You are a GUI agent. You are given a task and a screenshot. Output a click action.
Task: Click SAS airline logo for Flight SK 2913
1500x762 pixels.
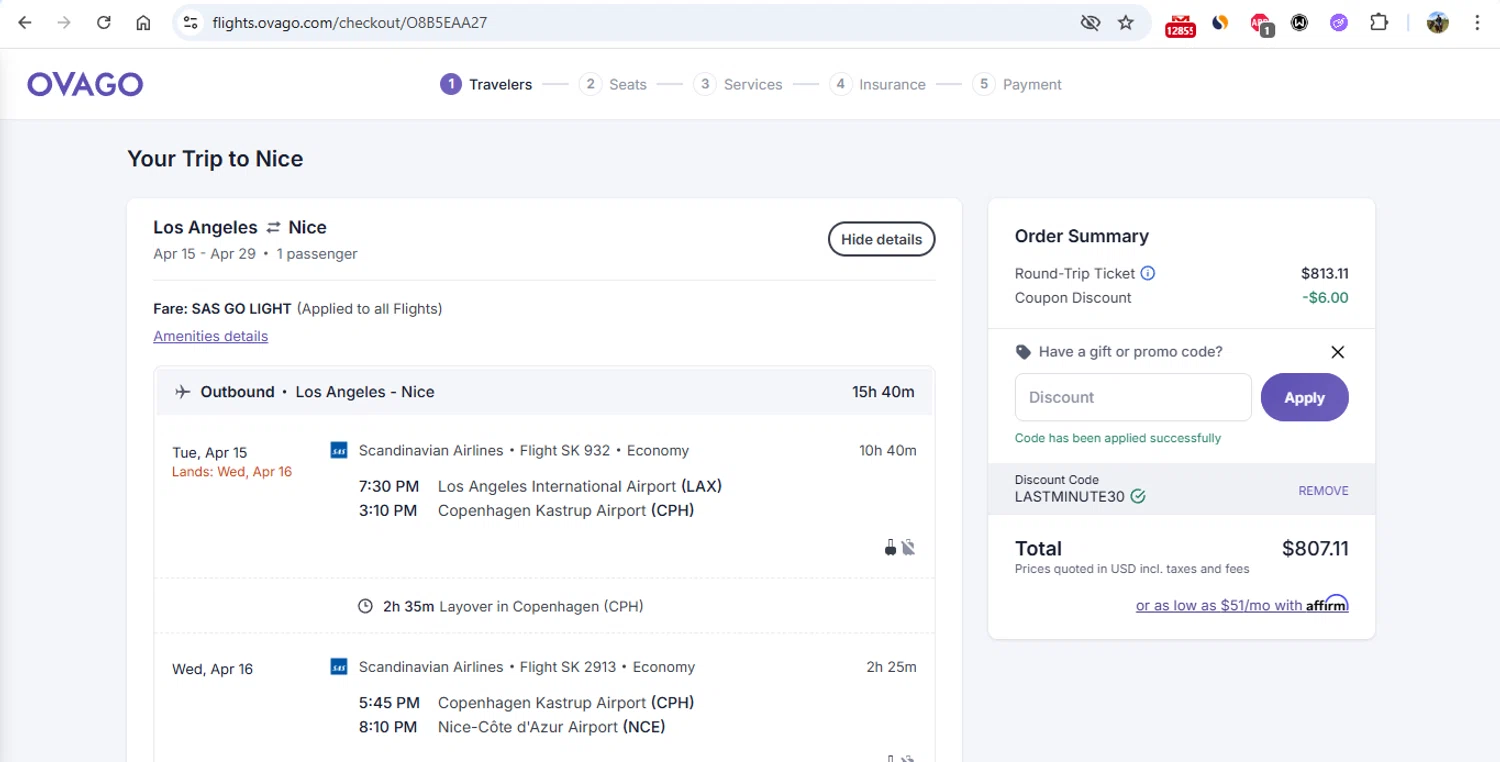point(339,666)
